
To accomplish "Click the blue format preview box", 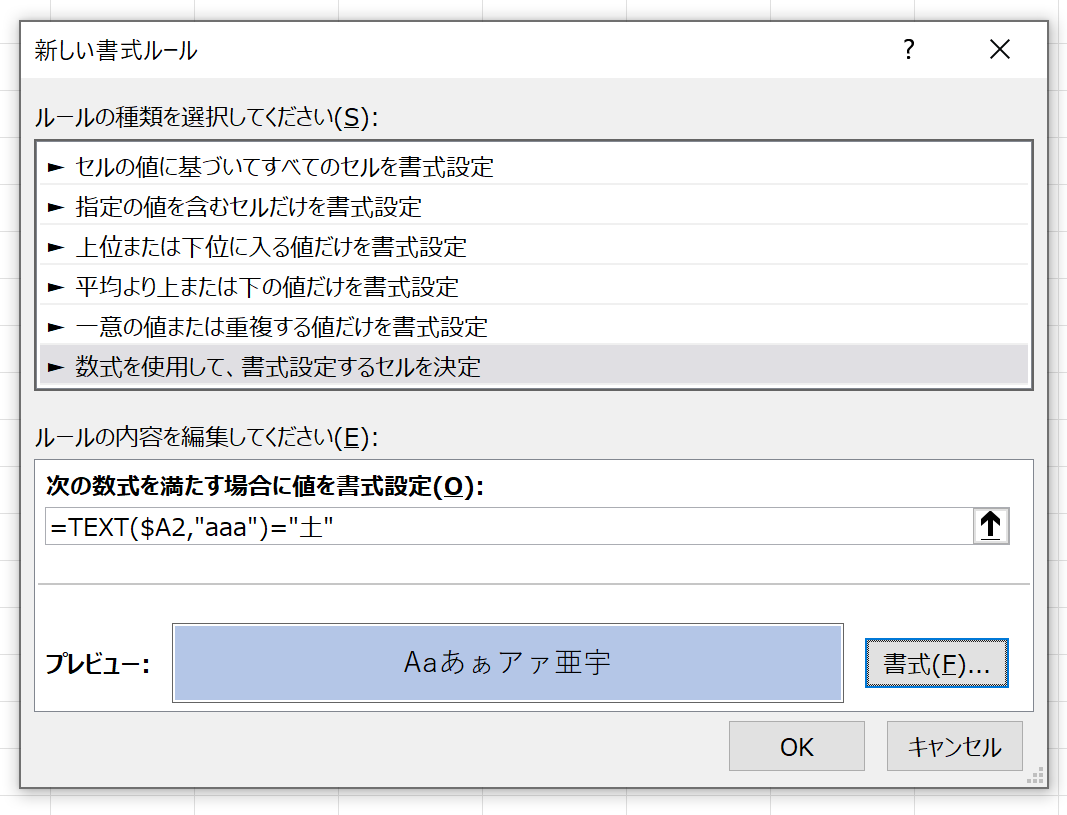I will pos(508,663).
